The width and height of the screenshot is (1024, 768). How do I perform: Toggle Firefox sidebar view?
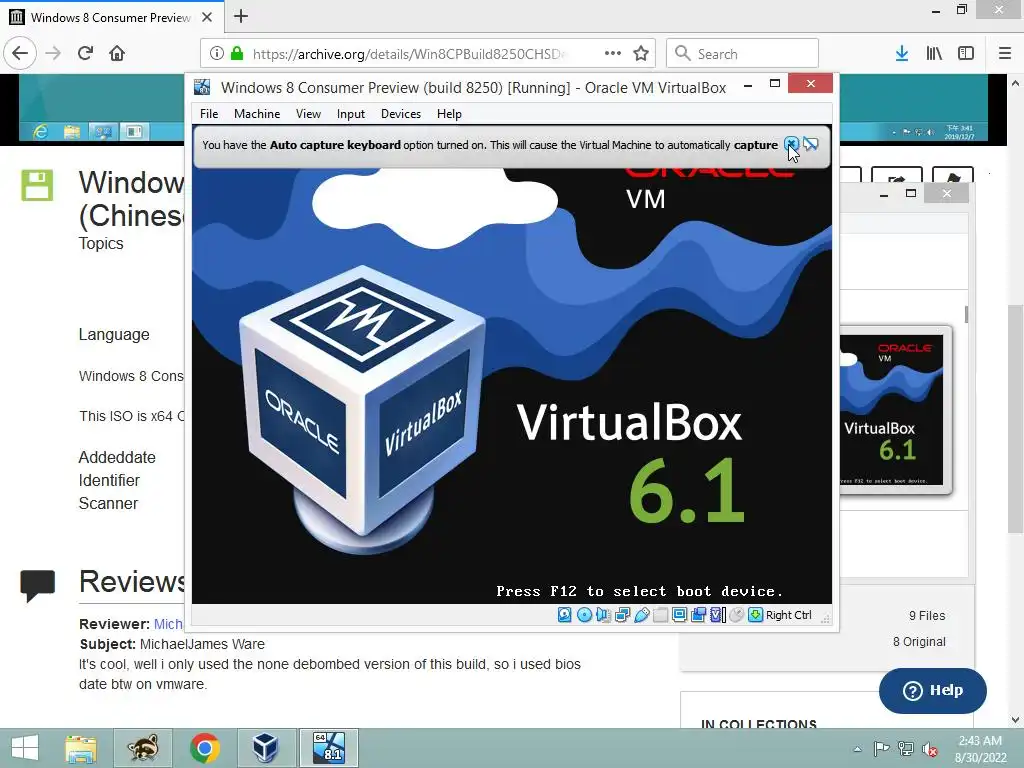[x=966, y=53]
